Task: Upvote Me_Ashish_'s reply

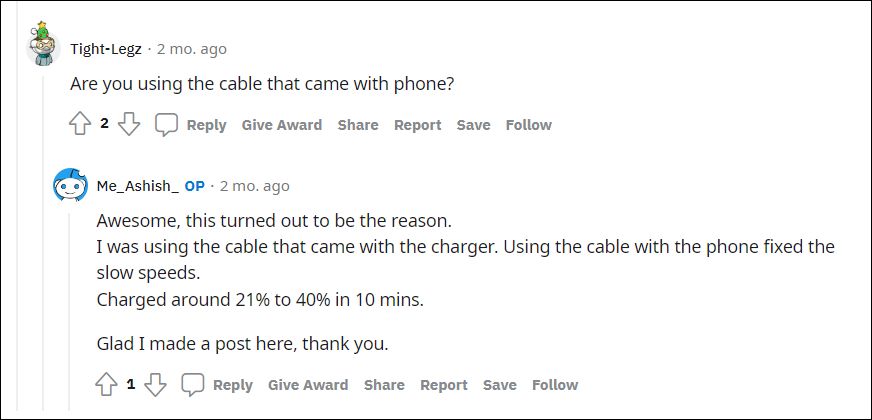Action: (x=106, y=385)
